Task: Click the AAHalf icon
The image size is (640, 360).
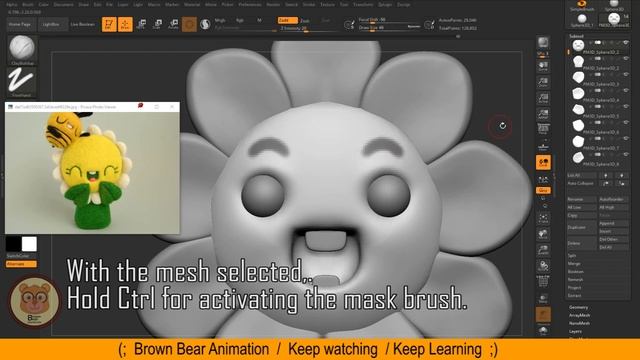Action: click(543, 114)
